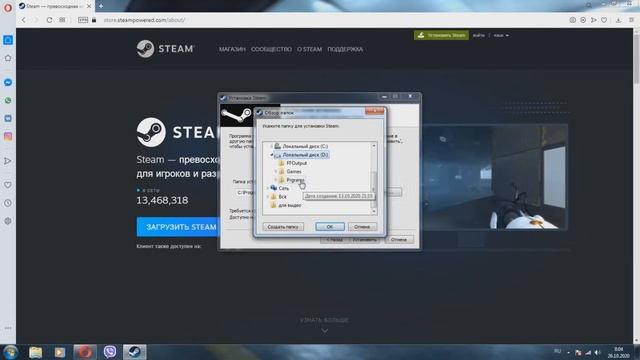Click the войти login link
The width and height of the screenshot is (640, 360).
pos(478,36)
